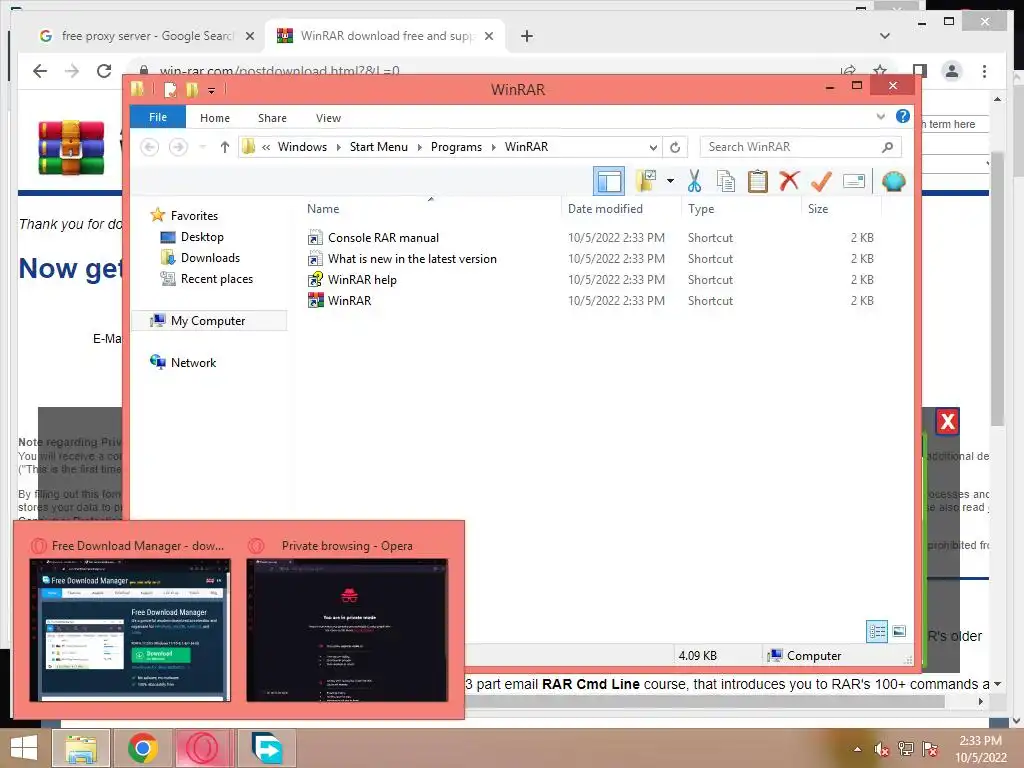The width and height of the screenshot is (1024, 768).
Task: Switch to details view in status bar
Action: pyautogui.click(x=877, y=631)
